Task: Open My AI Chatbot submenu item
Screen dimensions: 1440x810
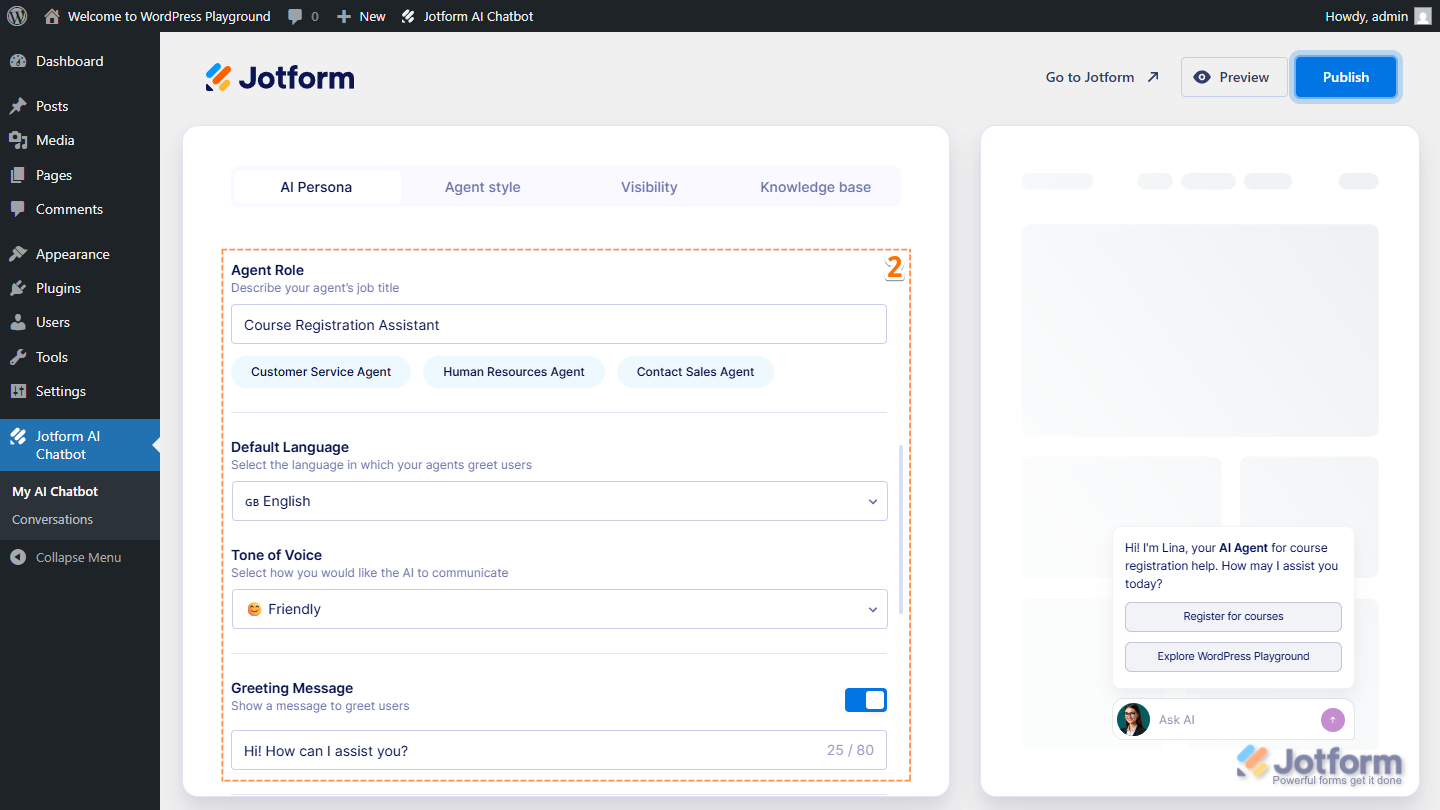Action: [55, 491]
